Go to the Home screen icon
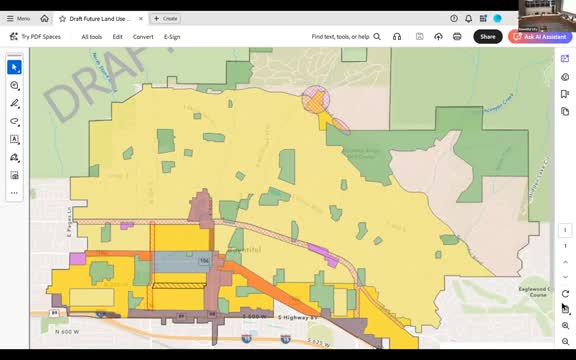576x360 pixels. click(44, 18)
